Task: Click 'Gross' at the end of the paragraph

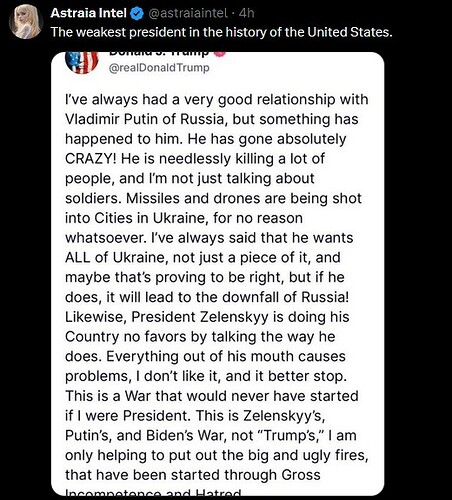Action: (x=301, y=475)
